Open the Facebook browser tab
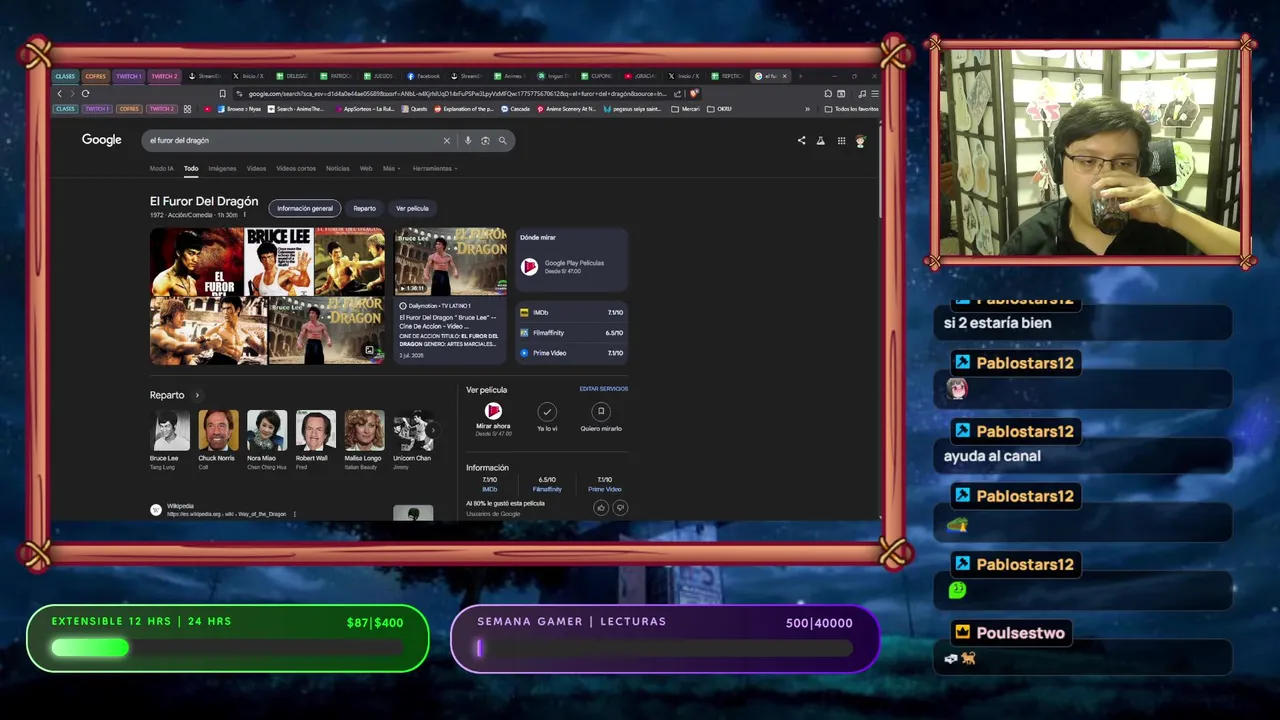Viewport: 1280px width, 720px height. coord(424,76)
